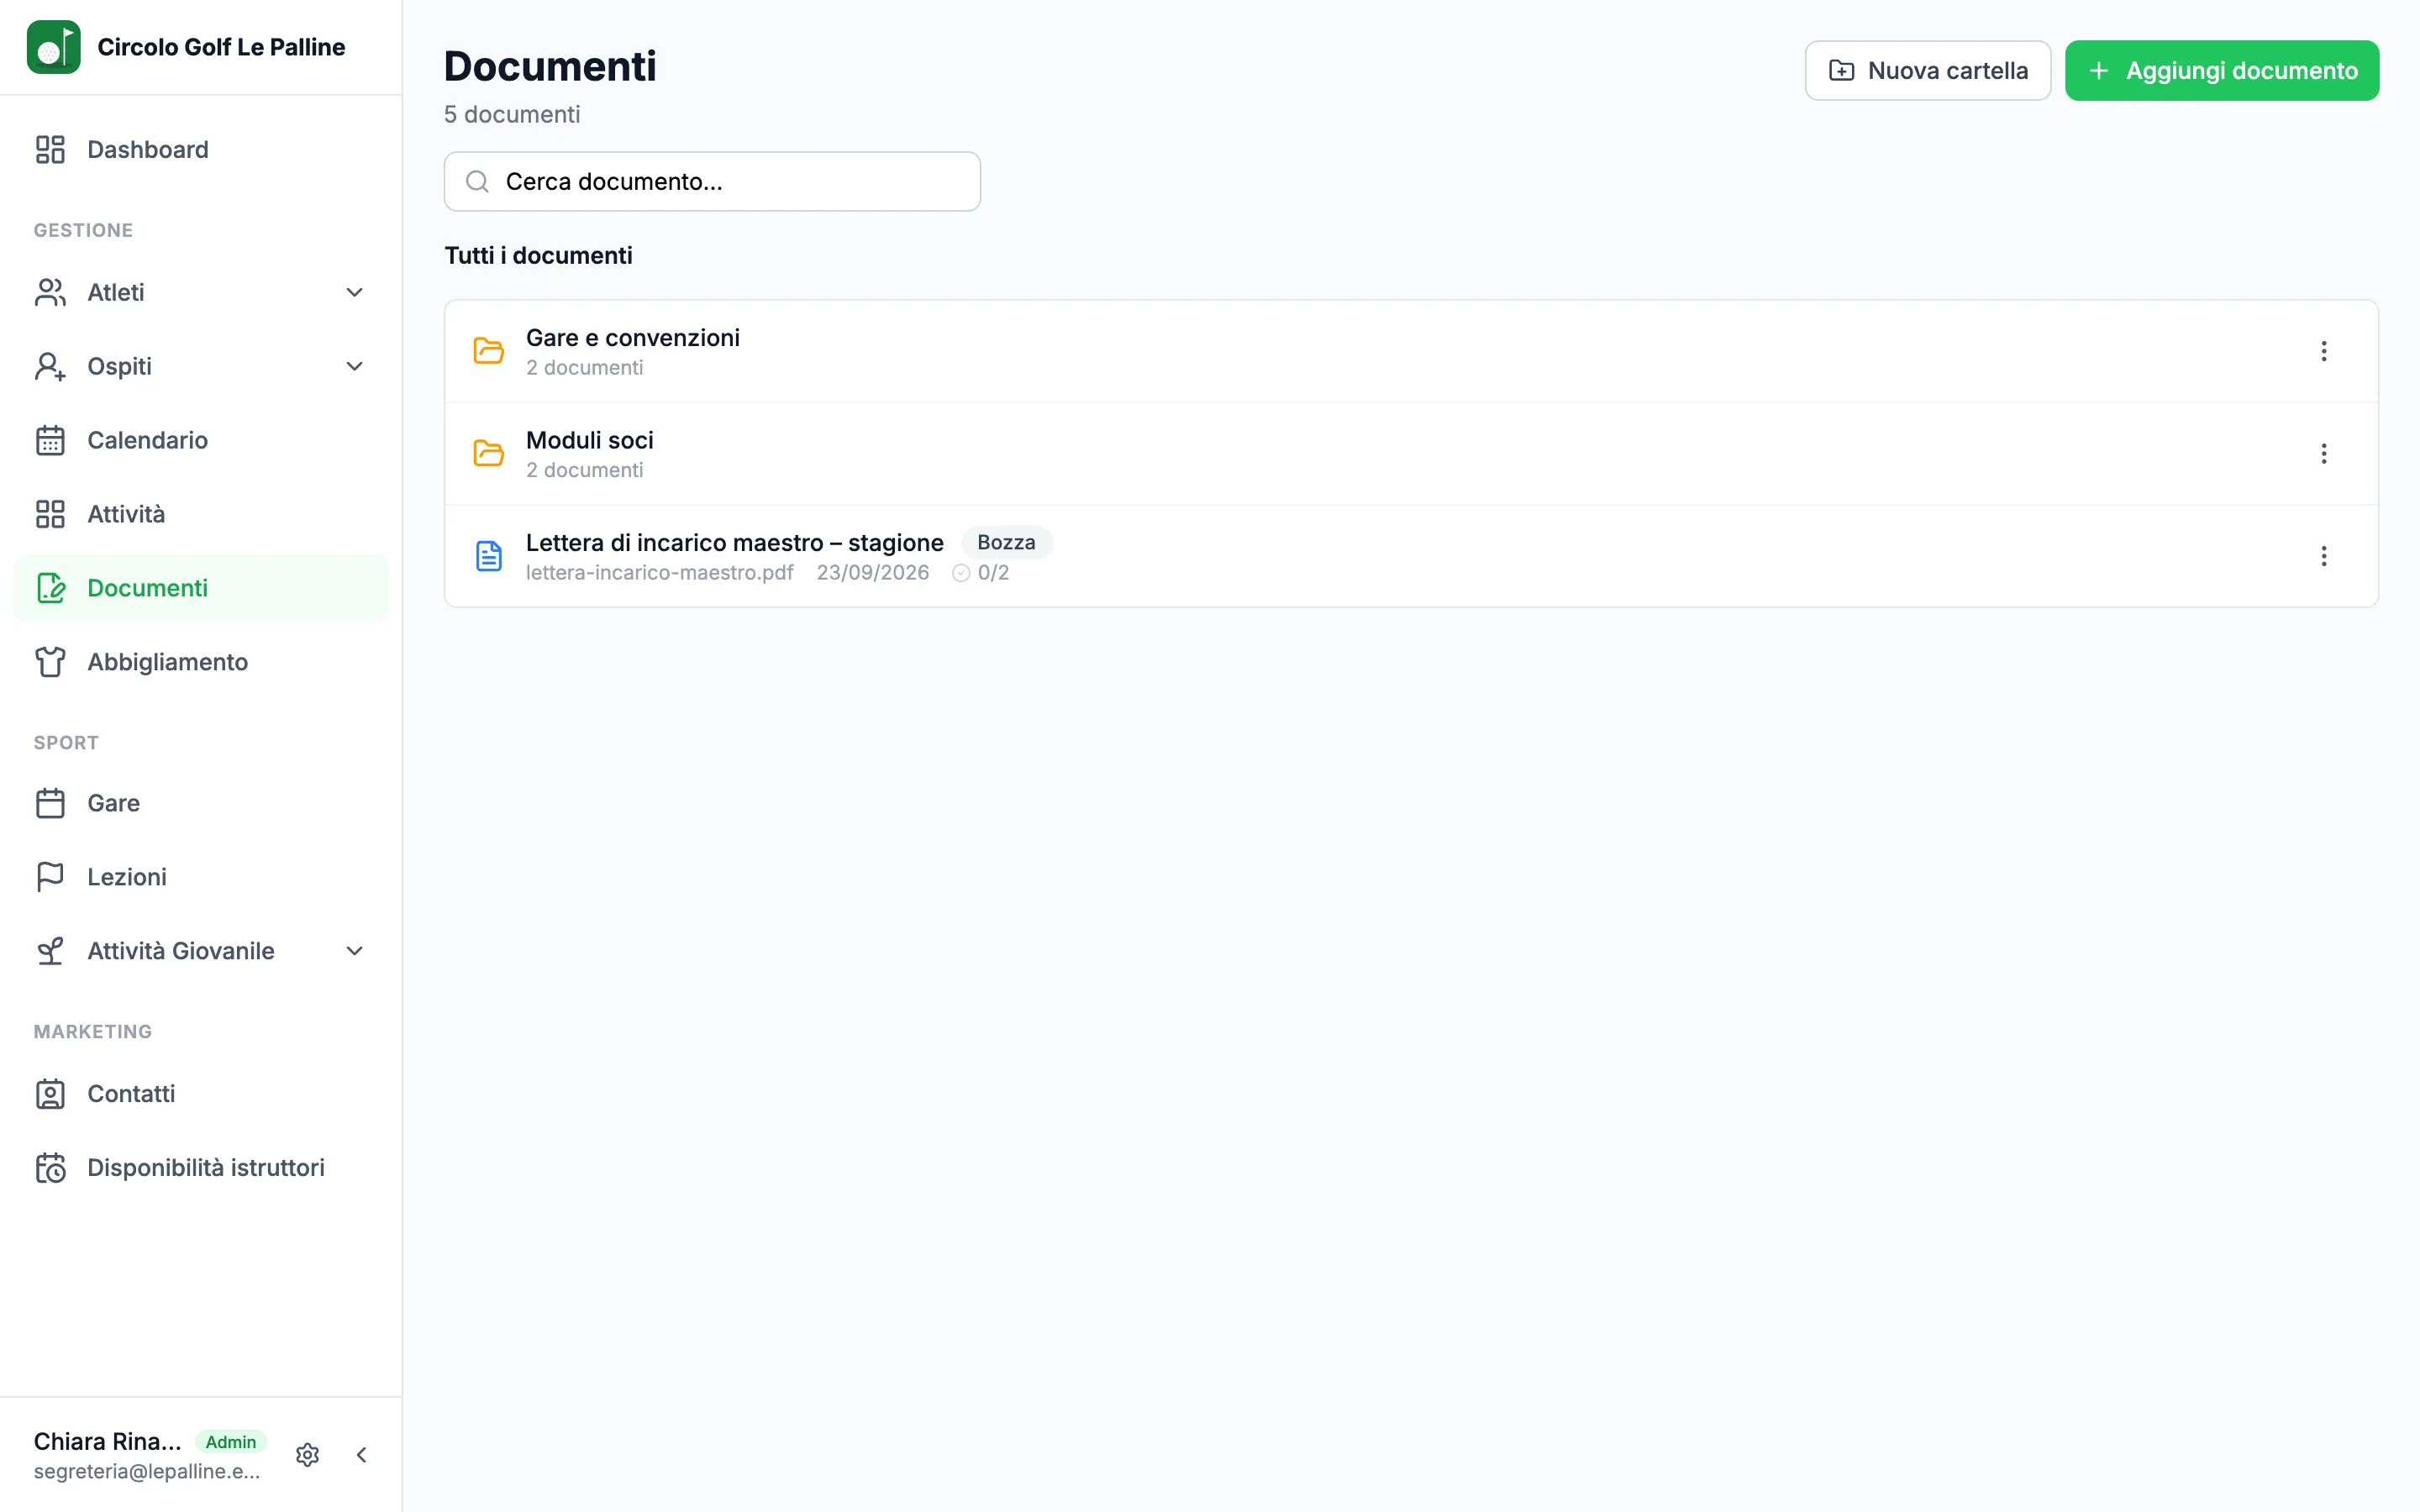Click the Nuova cartella button

[x=1927, y=71]
